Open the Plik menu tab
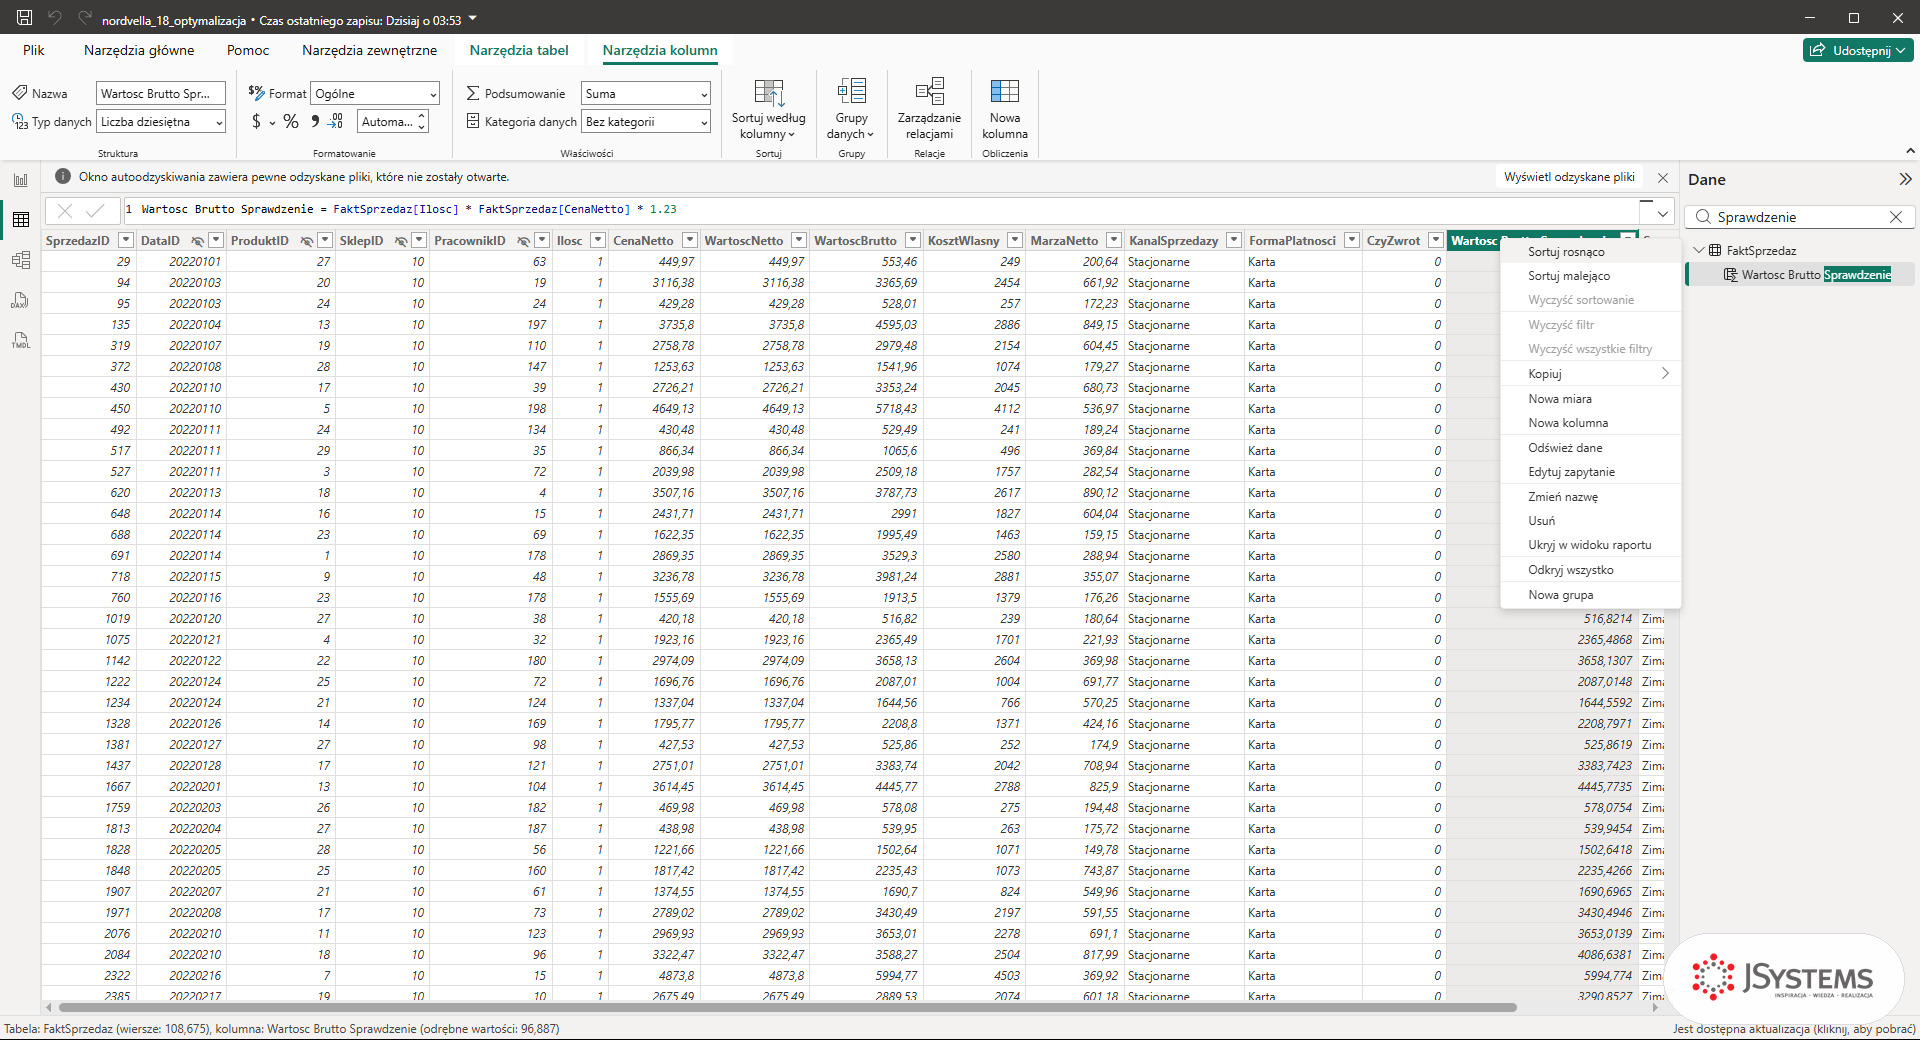 coord(34,50)
